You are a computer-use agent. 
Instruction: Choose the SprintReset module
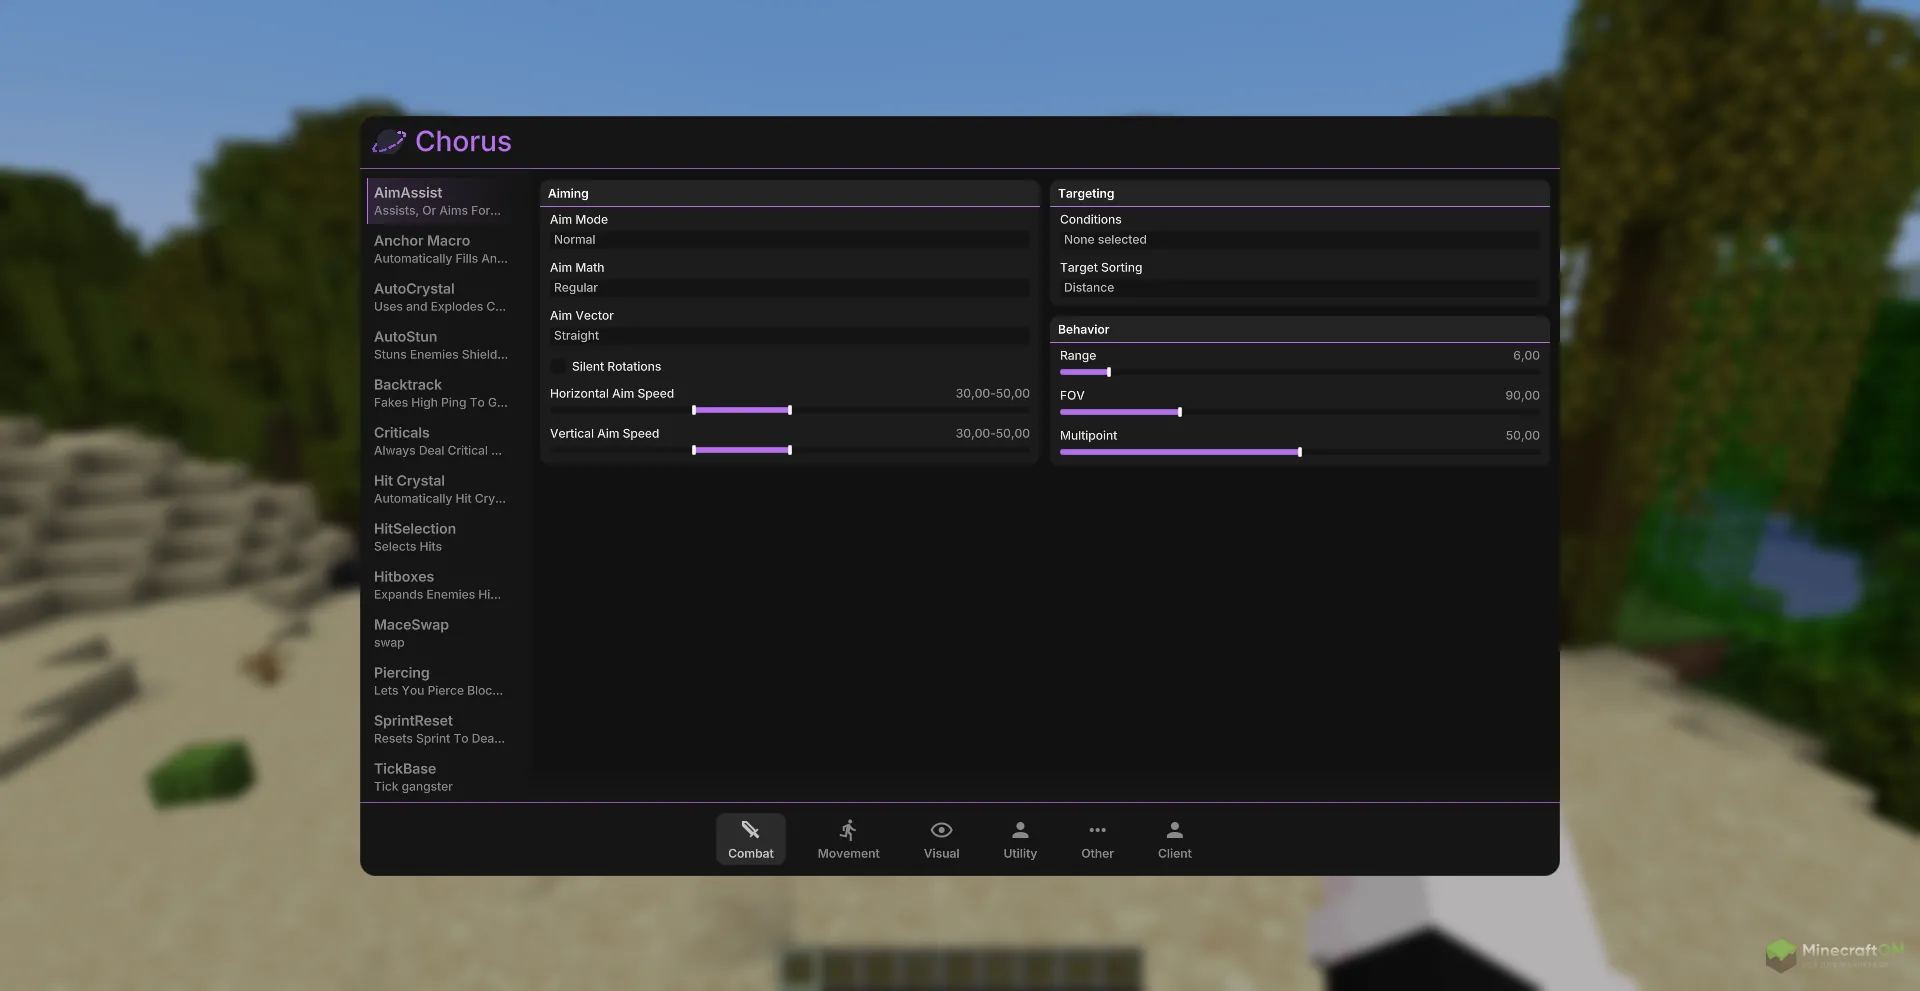coord(440,729)
